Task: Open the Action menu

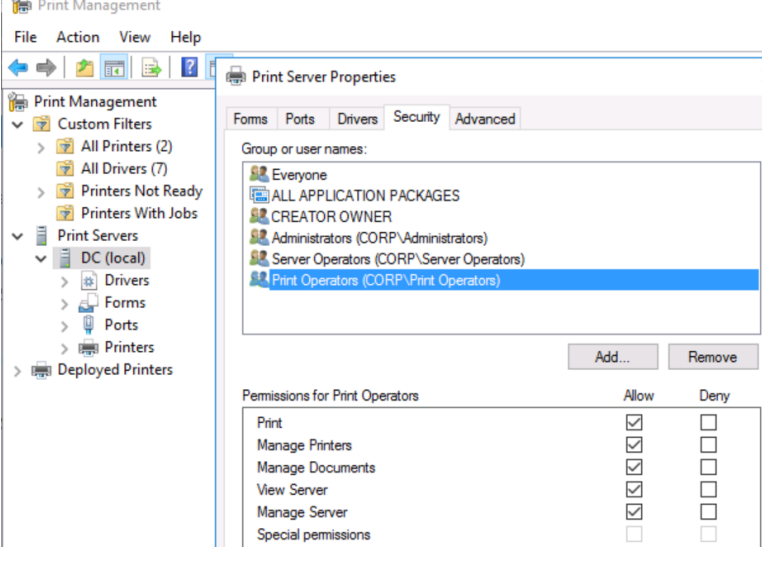Action: pos(77,37)
